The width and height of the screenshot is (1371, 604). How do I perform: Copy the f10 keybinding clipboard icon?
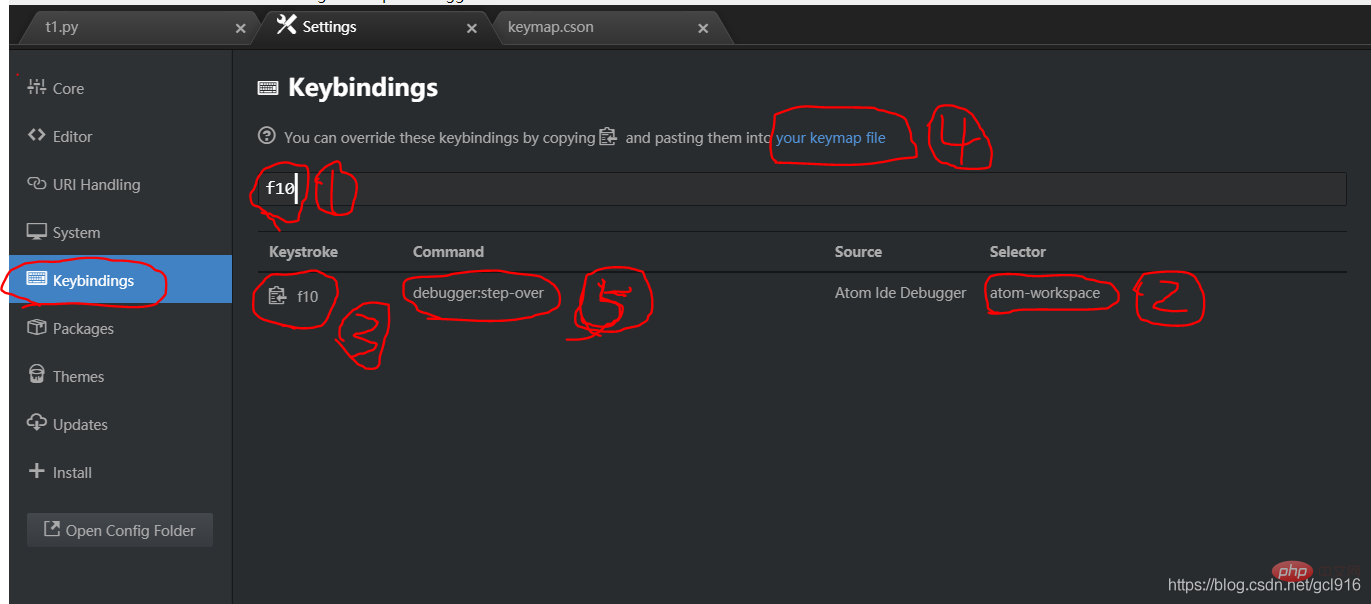pos(278,296)
